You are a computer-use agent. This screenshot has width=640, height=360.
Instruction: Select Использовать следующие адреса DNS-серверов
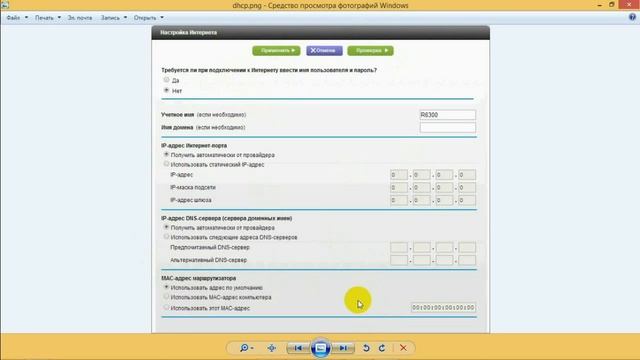(166, 237)
